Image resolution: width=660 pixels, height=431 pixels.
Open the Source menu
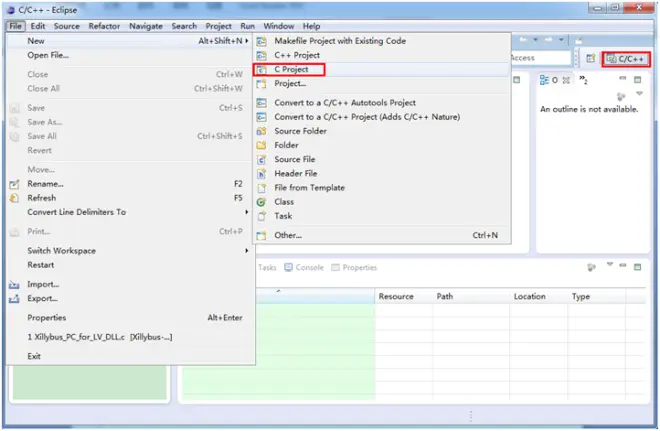pos(67,26)
